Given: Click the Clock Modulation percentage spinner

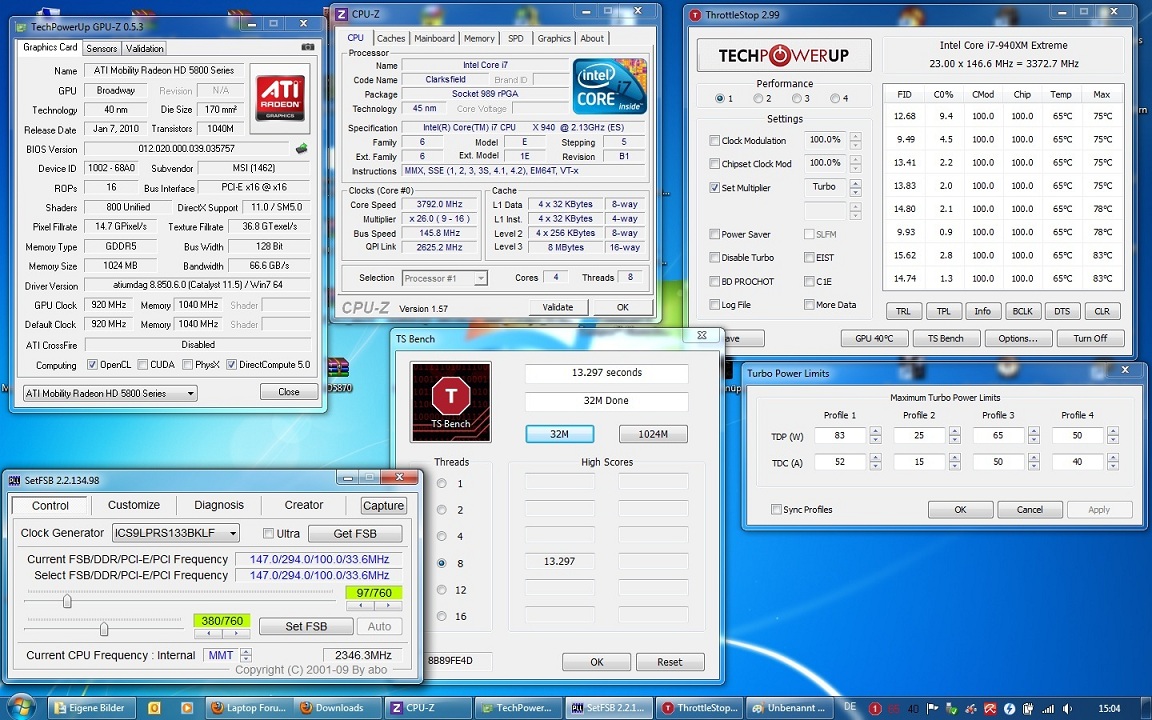Looking at the screenshot, I should pos(855,140).
